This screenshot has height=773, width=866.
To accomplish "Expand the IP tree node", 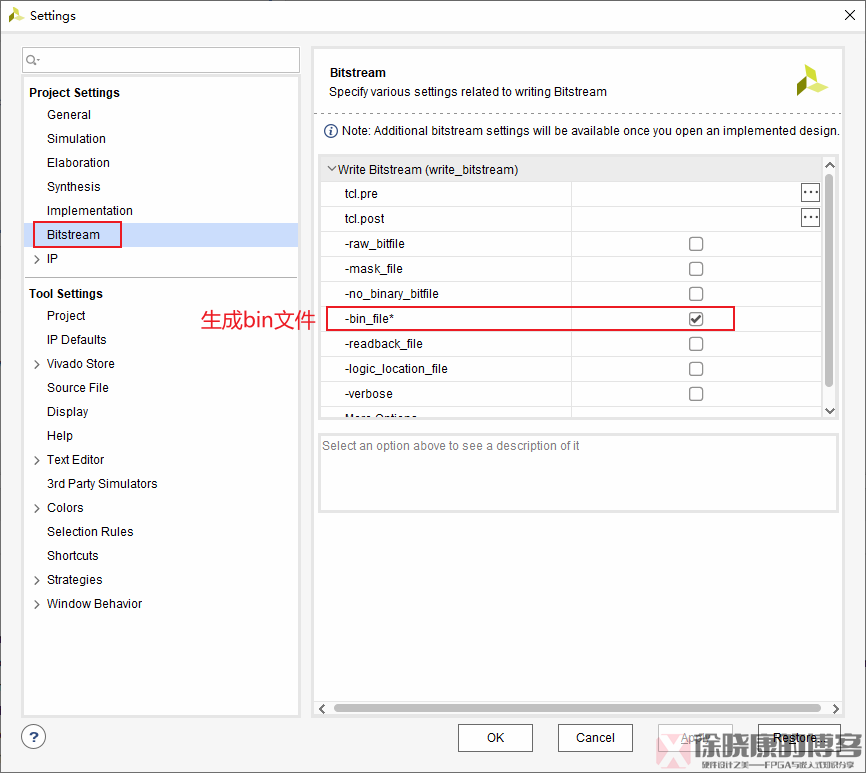I will [x=37, y=259].
